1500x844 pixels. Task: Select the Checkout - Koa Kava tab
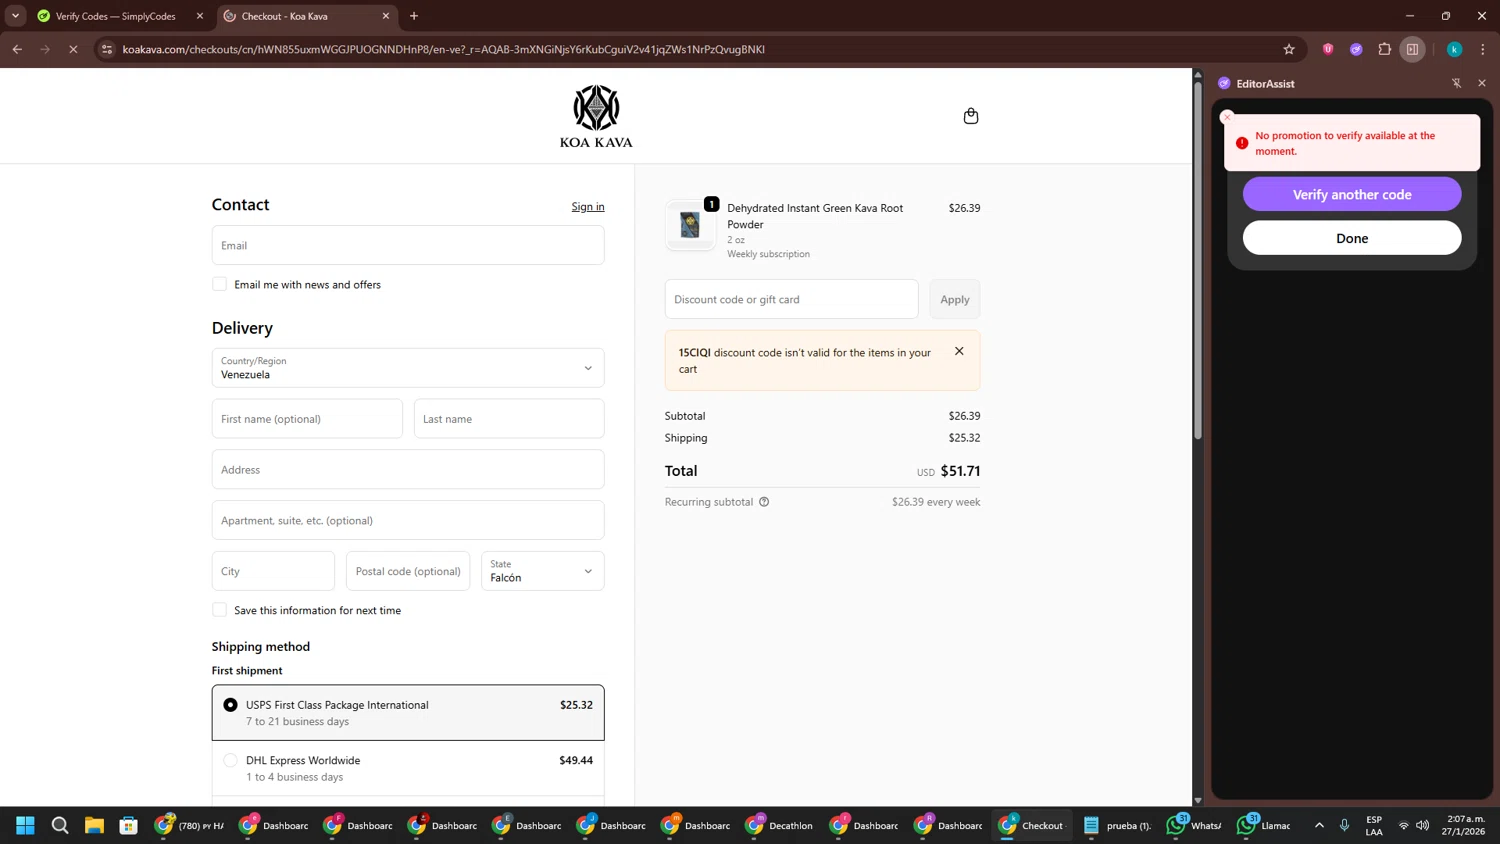(305, 16)
